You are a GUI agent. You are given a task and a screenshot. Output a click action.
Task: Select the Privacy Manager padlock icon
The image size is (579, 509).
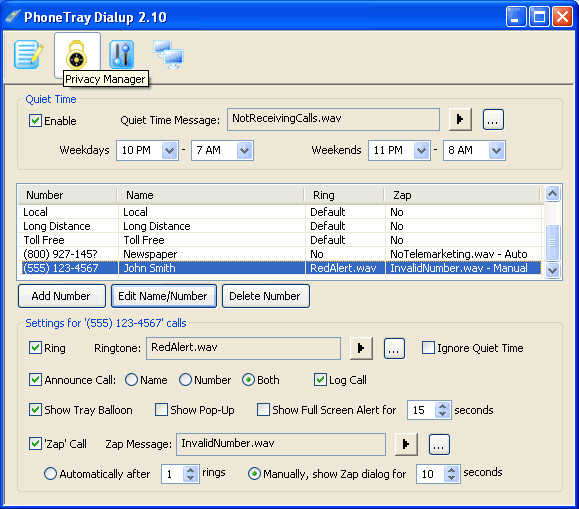coord(77,55)
